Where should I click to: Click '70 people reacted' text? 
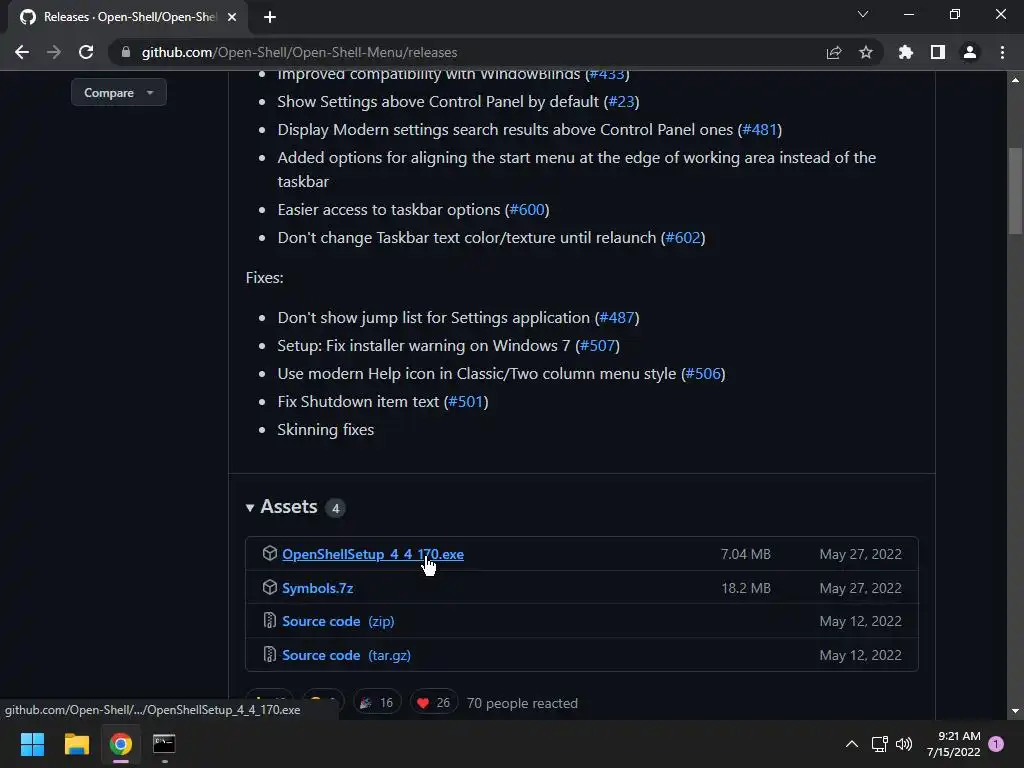click(x=522, y=703)
